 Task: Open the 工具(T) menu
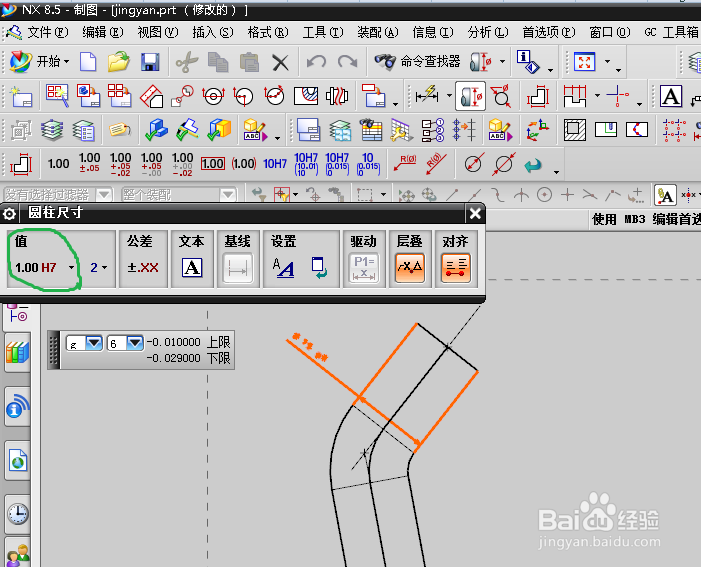click(323, 32)
